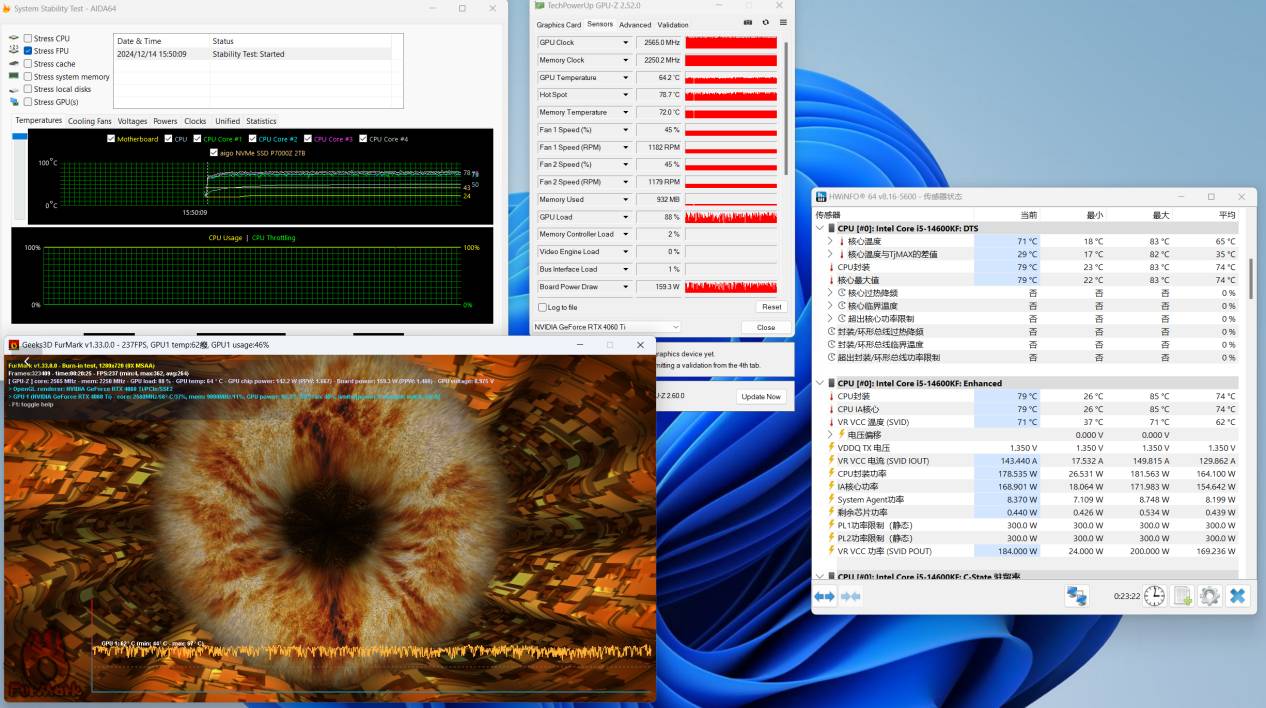
Task: Click the GPU-Z refresh icon
Action: point(766,22)
